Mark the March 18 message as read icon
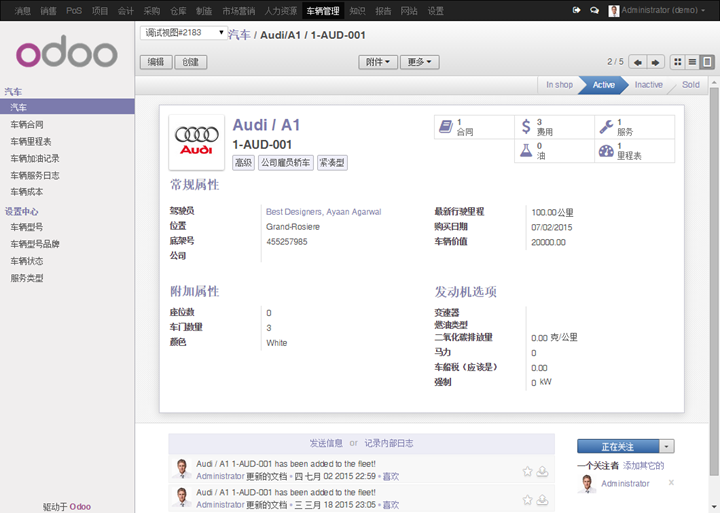This screenshot has height=513, width=720. click(x=542, y=500)
